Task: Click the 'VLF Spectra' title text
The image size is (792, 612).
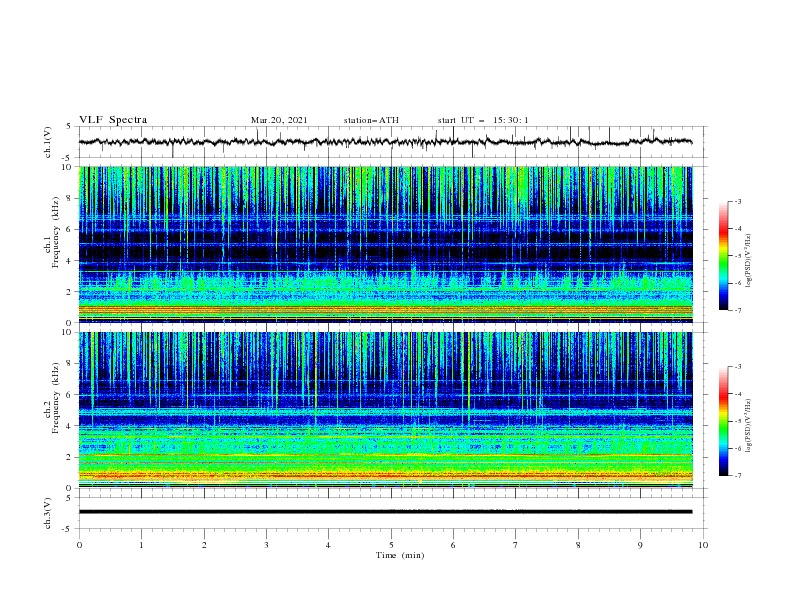Action: click(113, 120)
